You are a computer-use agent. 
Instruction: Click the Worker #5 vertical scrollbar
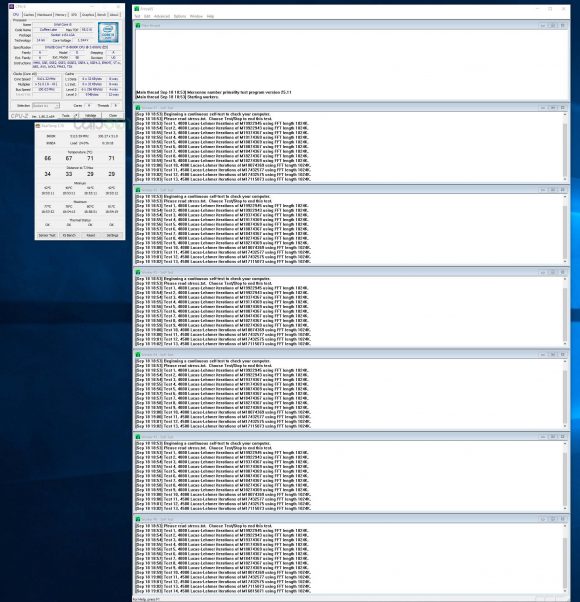point(565,476)
